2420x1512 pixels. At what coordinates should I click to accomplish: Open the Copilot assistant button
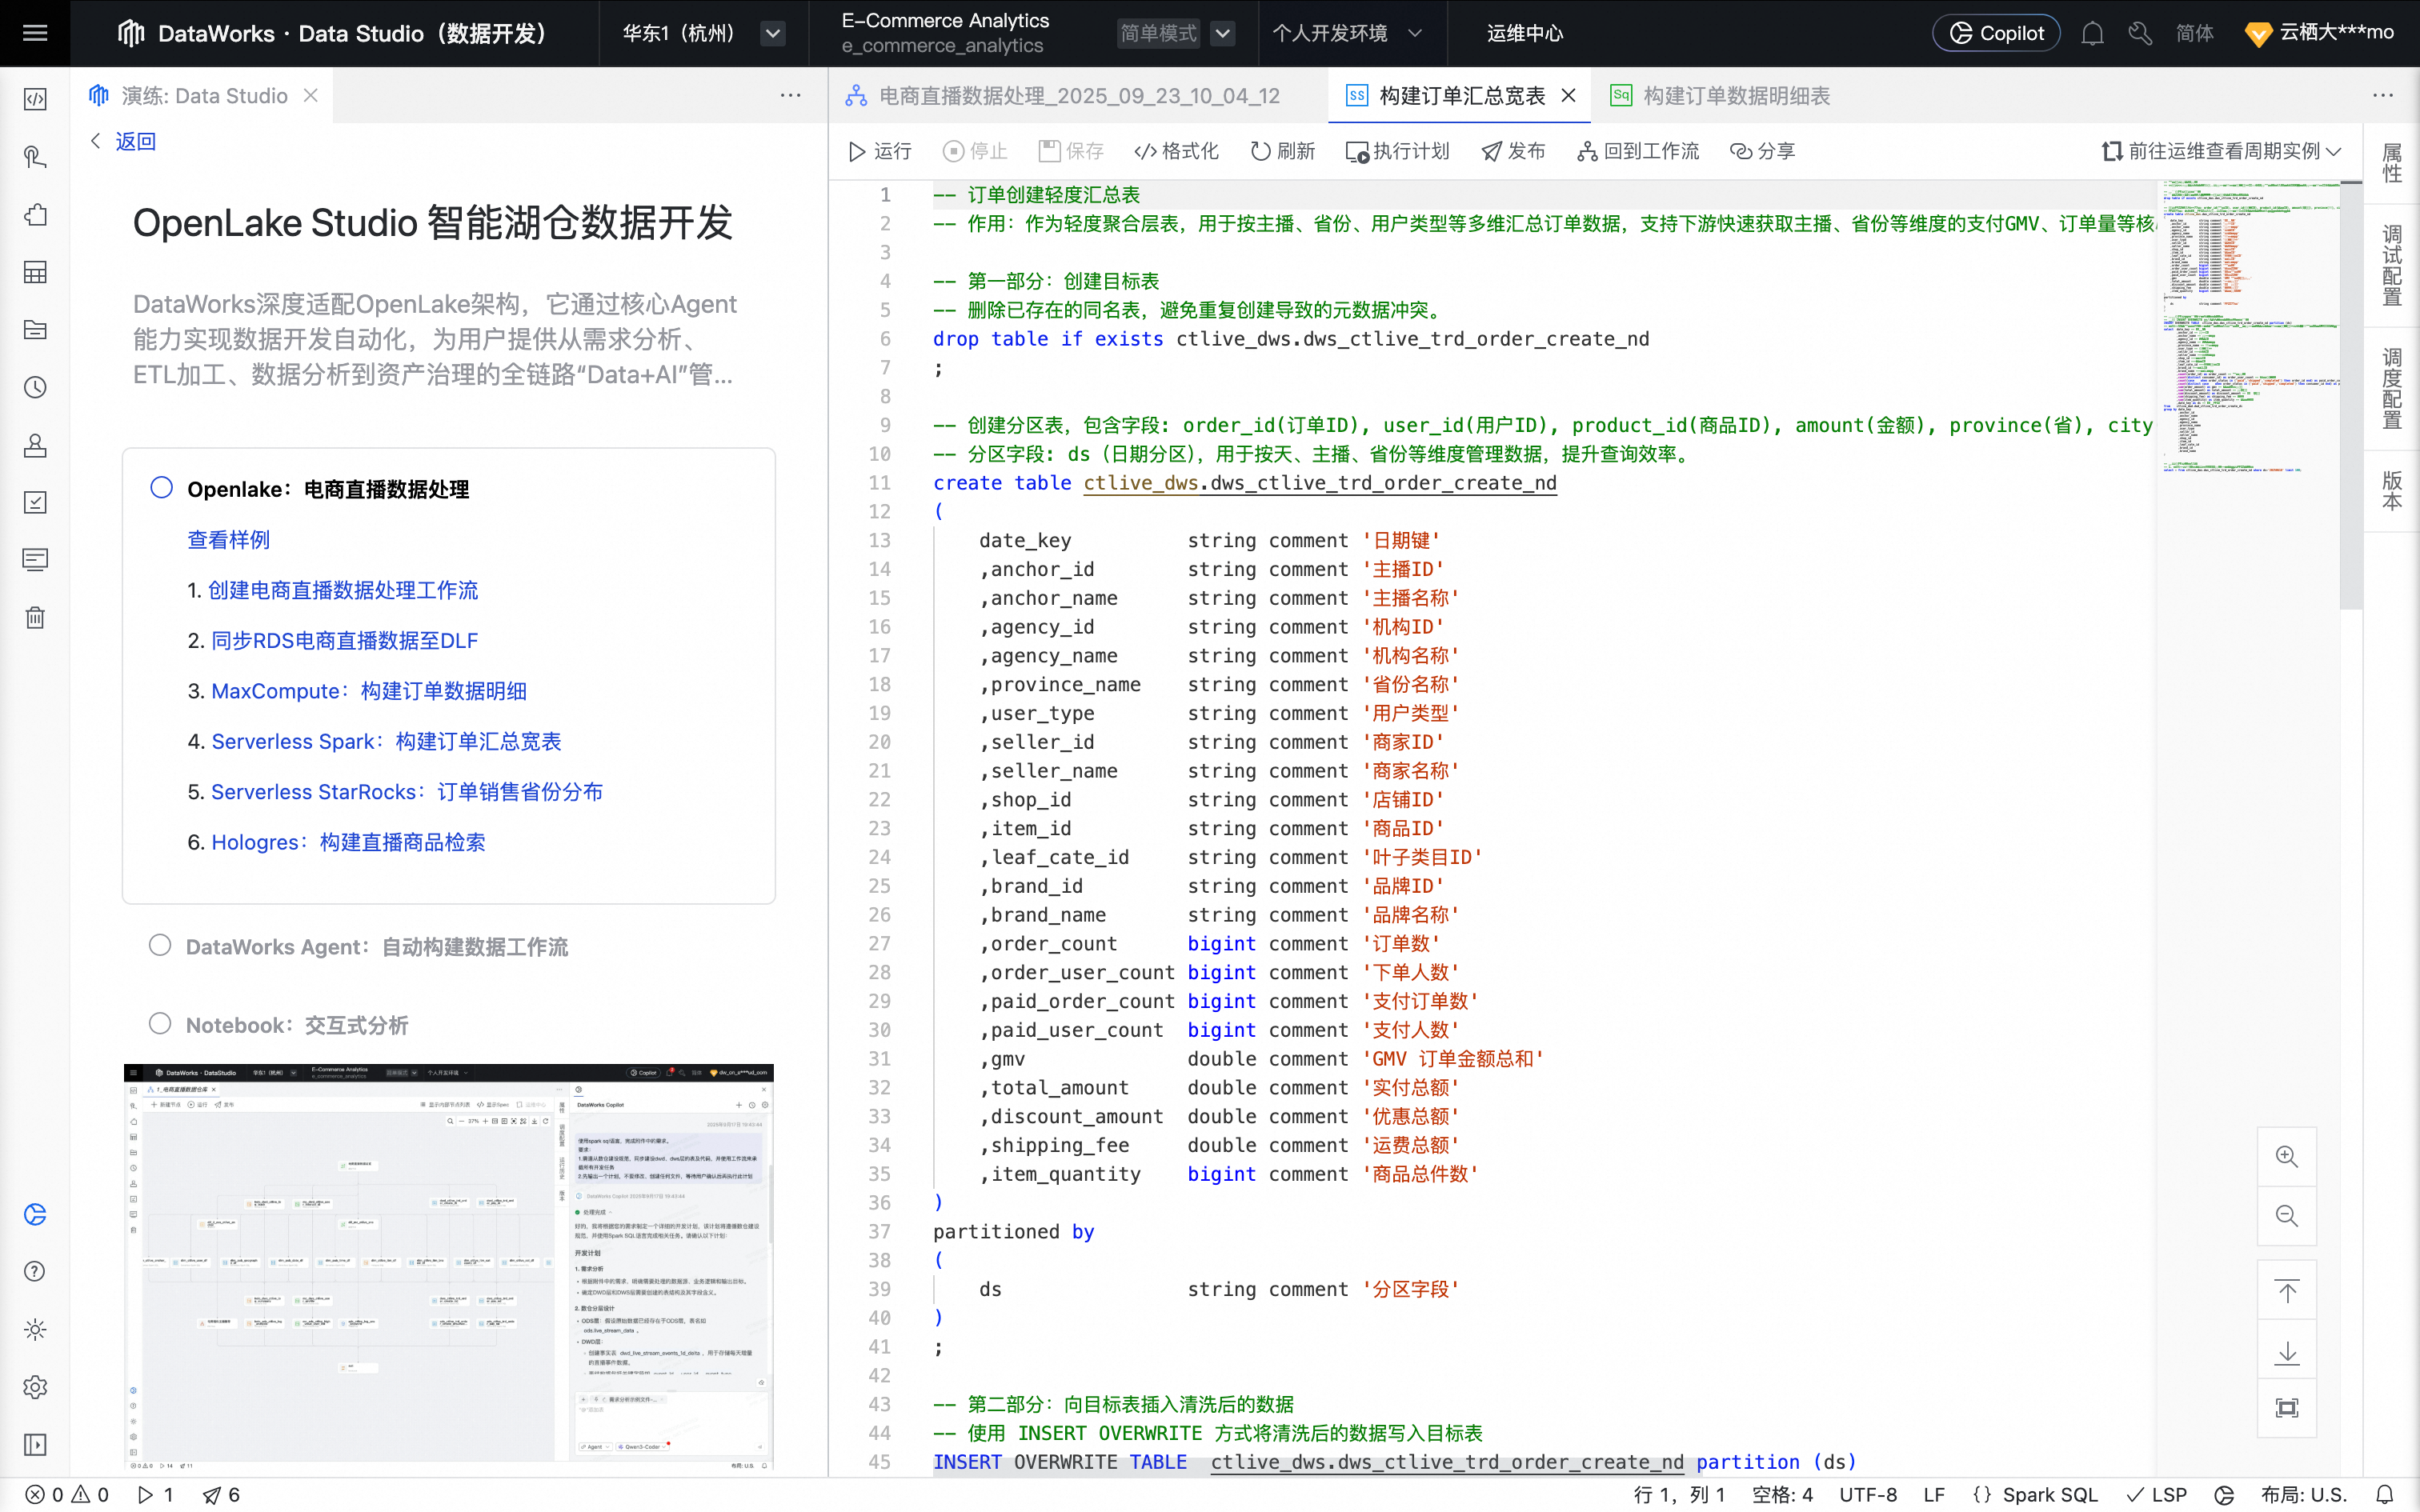pyautogui.click(x=1996, y=33)
